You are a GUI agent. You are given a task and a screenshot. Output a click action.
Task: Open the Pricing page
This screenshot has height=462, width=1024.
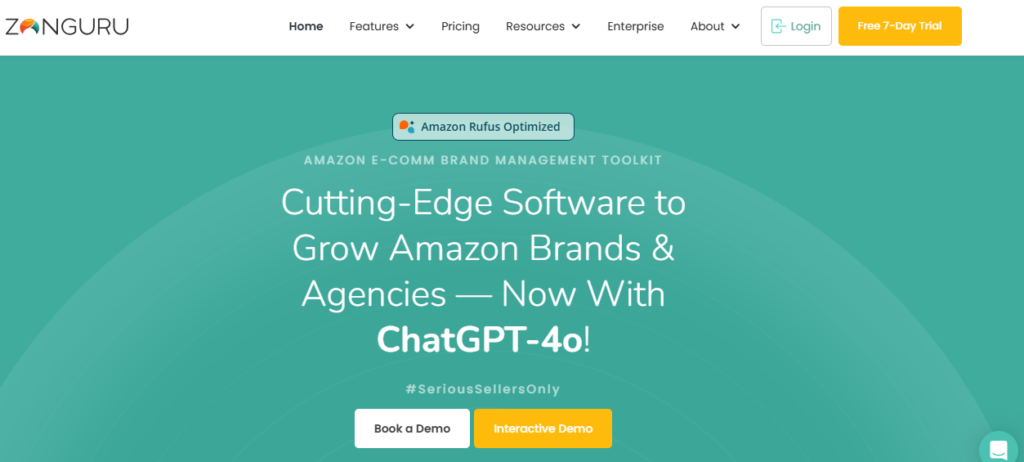460,26
